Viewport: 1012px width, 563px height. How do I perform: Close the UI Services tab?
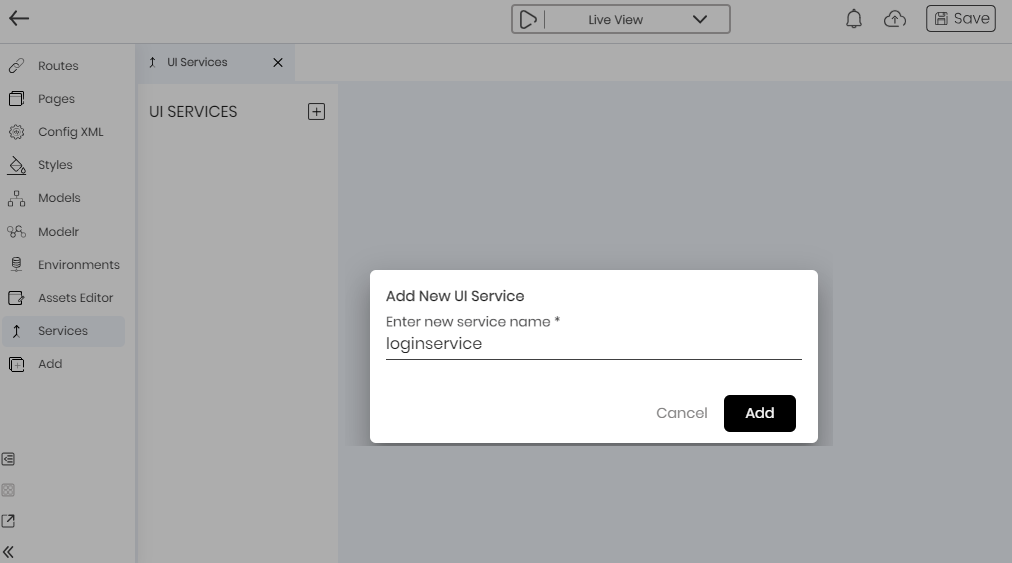(x=278, y=63)
